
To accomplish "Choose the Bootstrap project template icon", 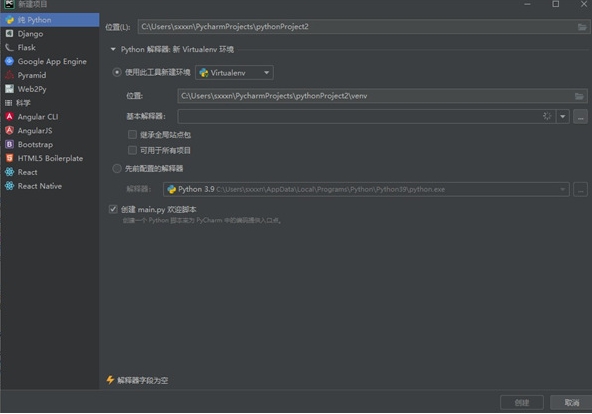I will [9, 144].
